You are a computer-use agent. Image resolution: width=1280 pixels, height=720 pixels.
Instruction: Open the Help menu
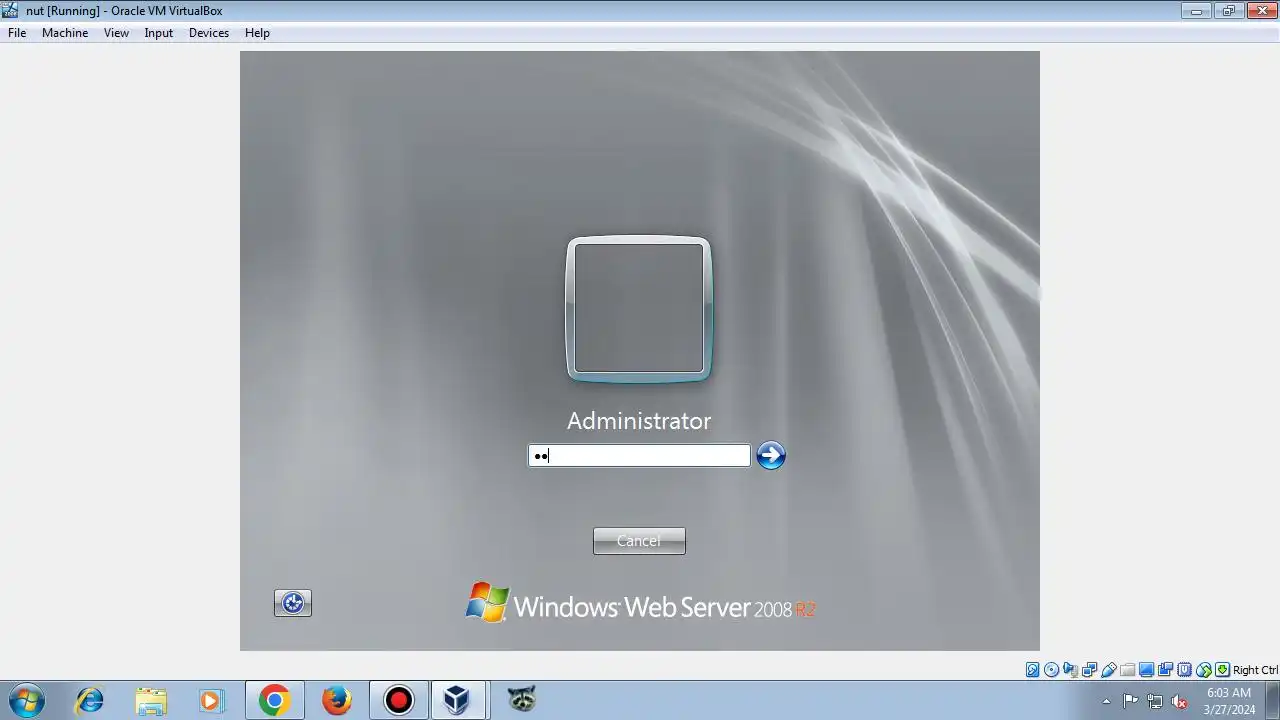coord(257,33)
